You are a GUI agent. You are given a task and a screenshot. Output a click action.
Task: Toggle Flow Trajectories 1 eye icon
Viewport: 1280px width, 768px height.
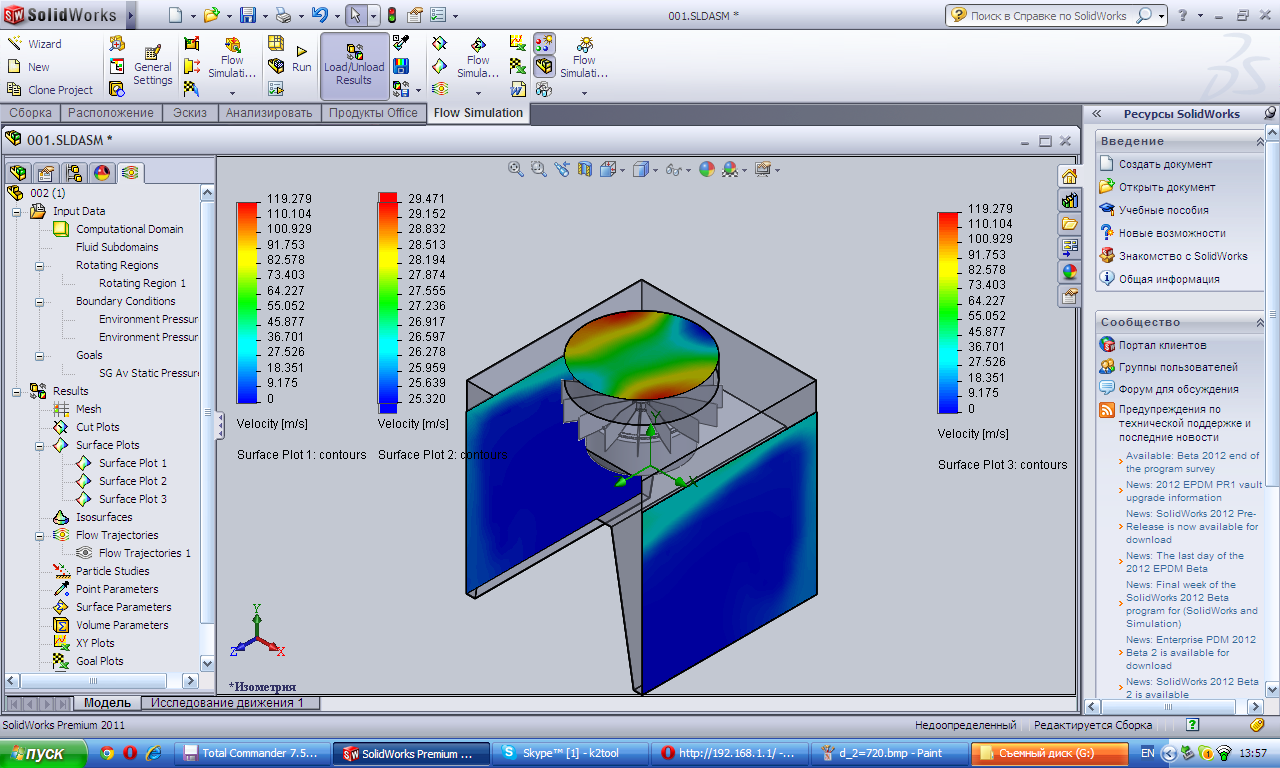click(x=85, y=553)
